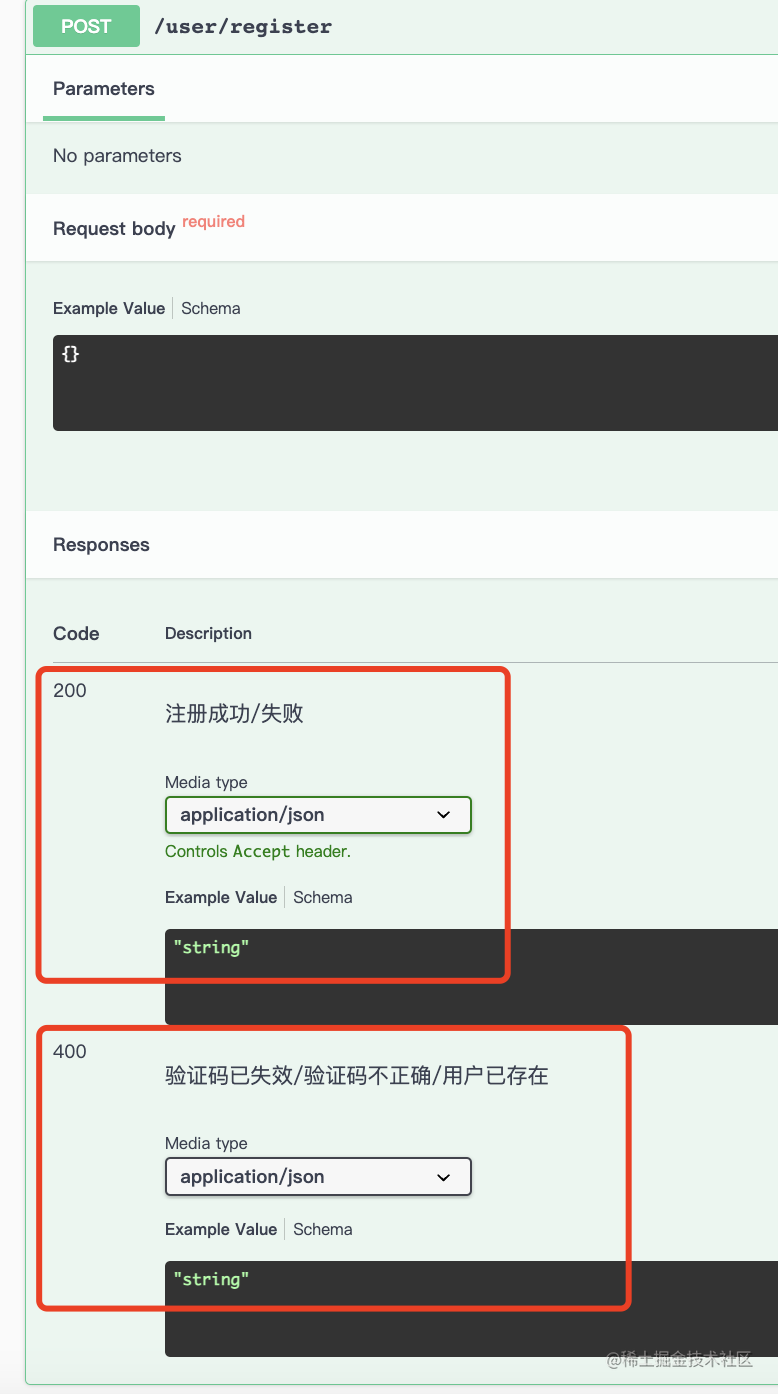
Task: Click the 注册成功/失败 response description
Action: point(234,714)
